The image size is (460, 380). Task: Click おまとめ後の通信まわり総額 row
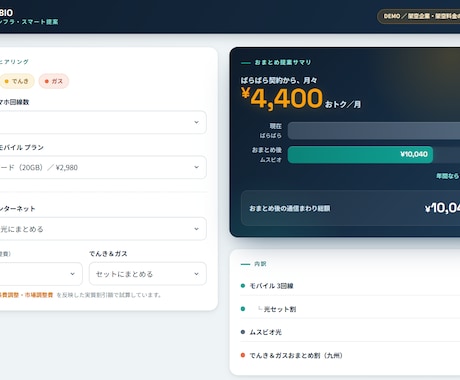350,208
